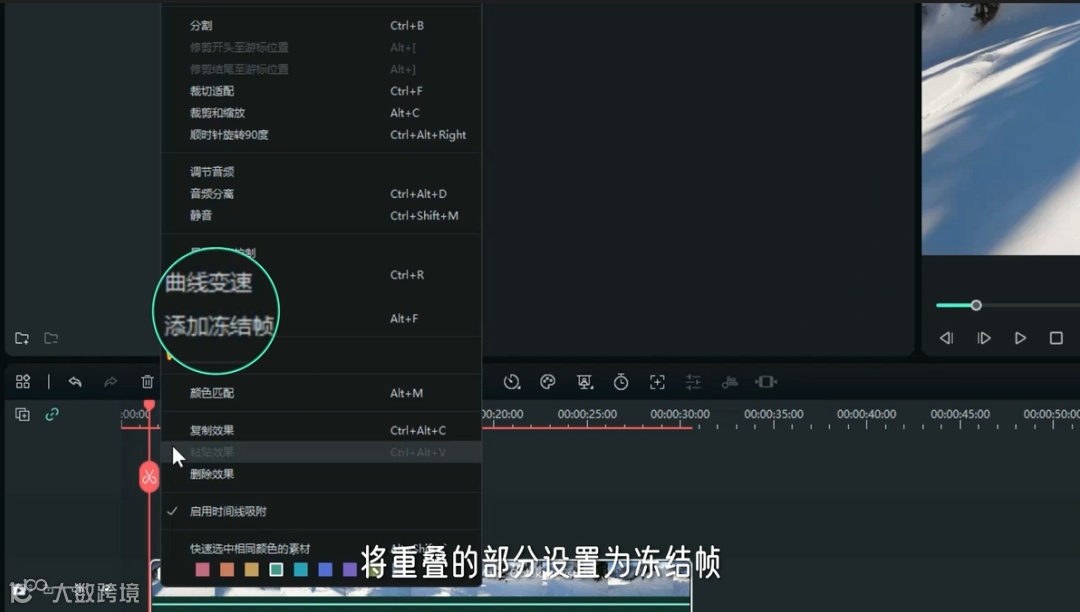Click the motion tracking crosshair icon
The height and width of the screenshot is (612, 1080).
coord(657,381)
